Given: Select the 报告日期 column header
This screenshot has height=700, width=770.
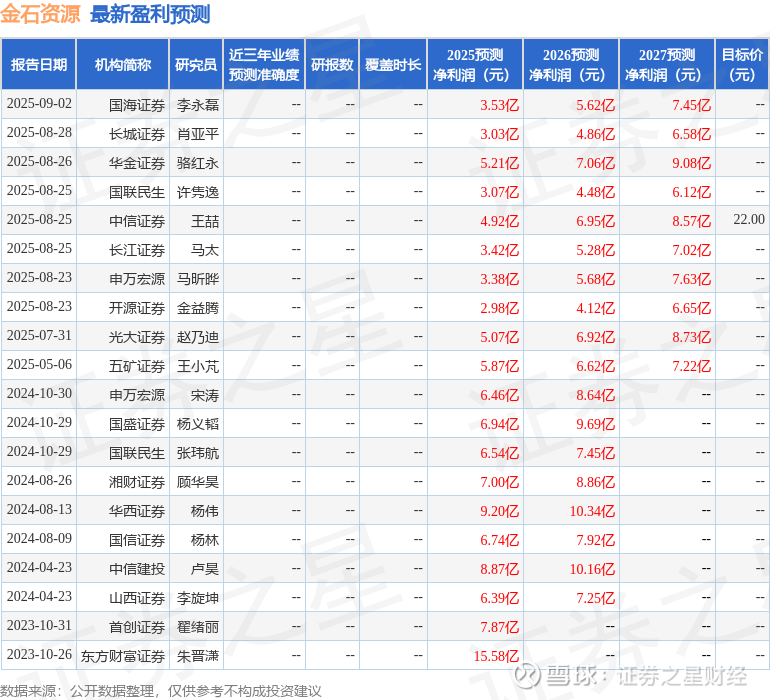Looking at the screenshot, I should pyautogui.click(x=39, y=64).
